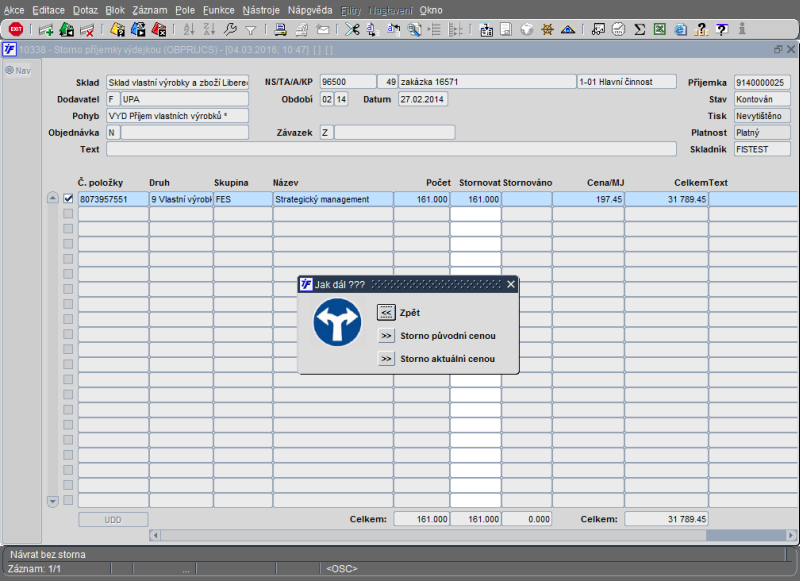Click the Příjemka field 9140000025

point(762,82)
